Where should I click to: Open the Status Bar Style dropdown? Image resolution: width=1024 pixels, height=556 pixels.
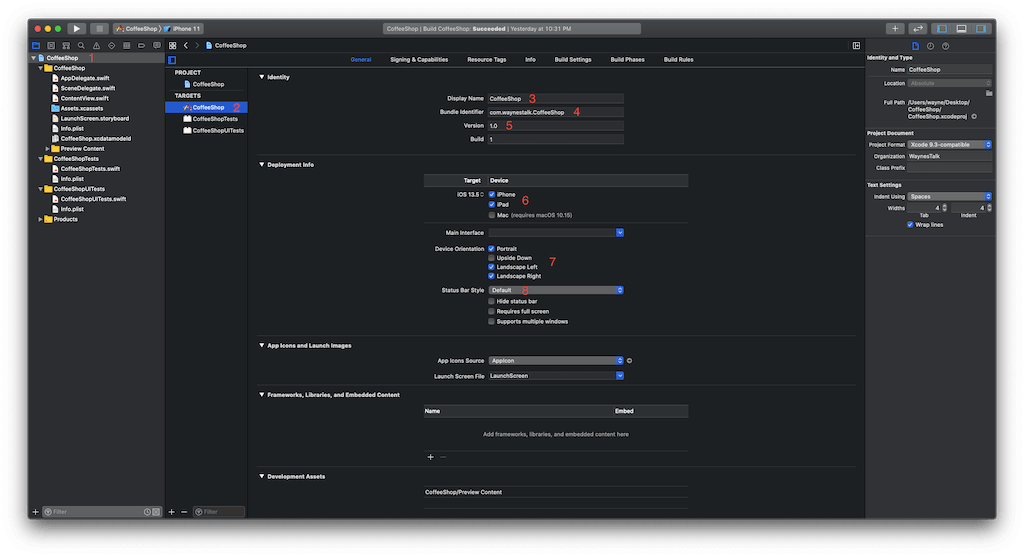pyautogui.click(x=556, y=290)
